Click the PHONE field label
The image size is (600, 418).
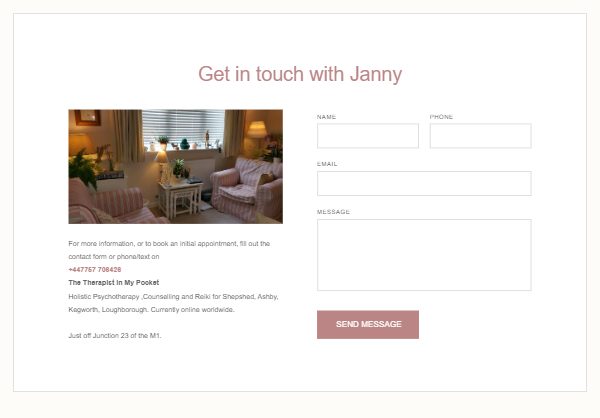coord(441,117)
